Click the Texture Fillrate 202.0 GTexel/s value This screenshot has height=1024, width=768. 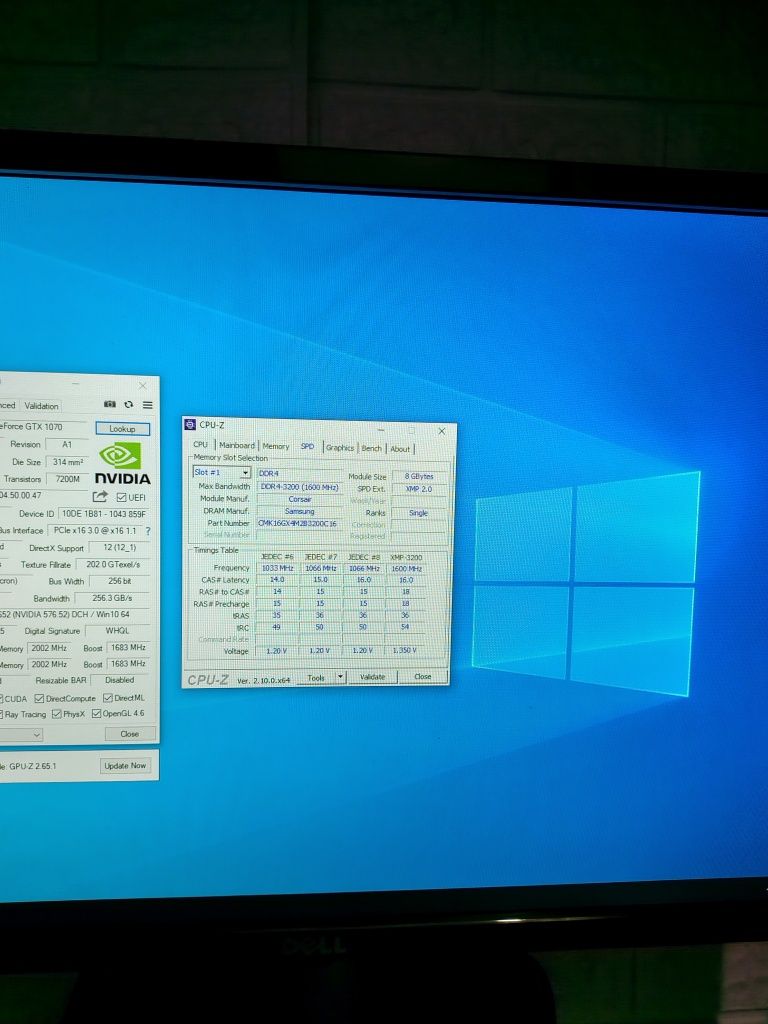point(113,564)
